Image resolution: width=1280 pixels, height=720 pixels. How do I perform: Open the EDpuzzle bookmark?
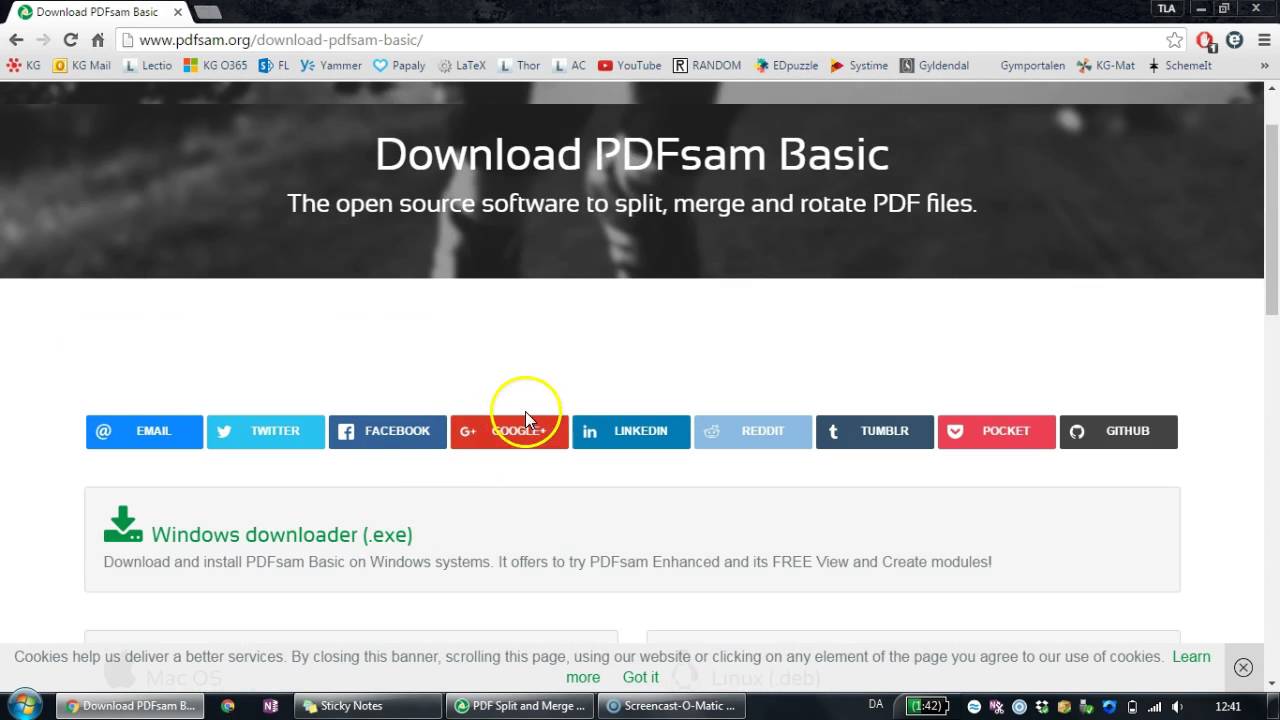[x=787, y=65]
